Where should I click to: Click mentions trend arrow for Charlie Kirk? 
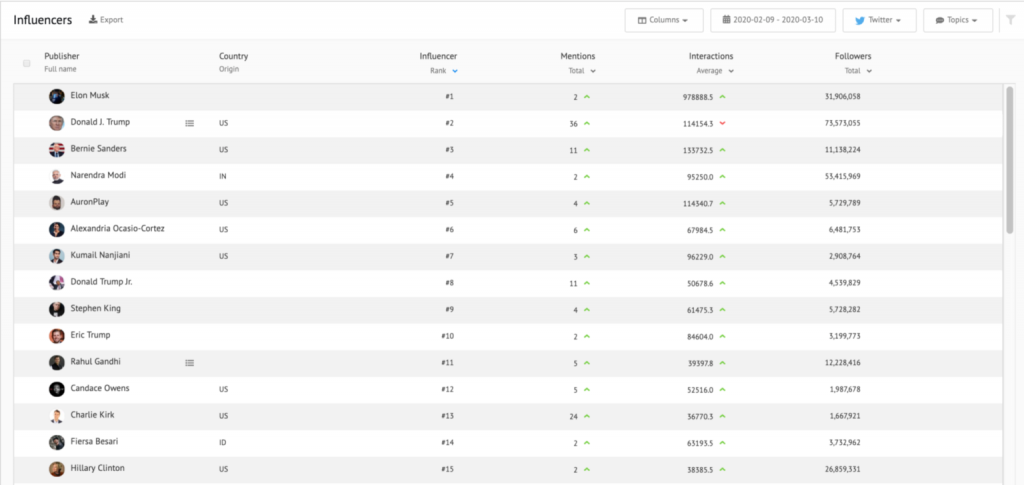pos(587,416)
